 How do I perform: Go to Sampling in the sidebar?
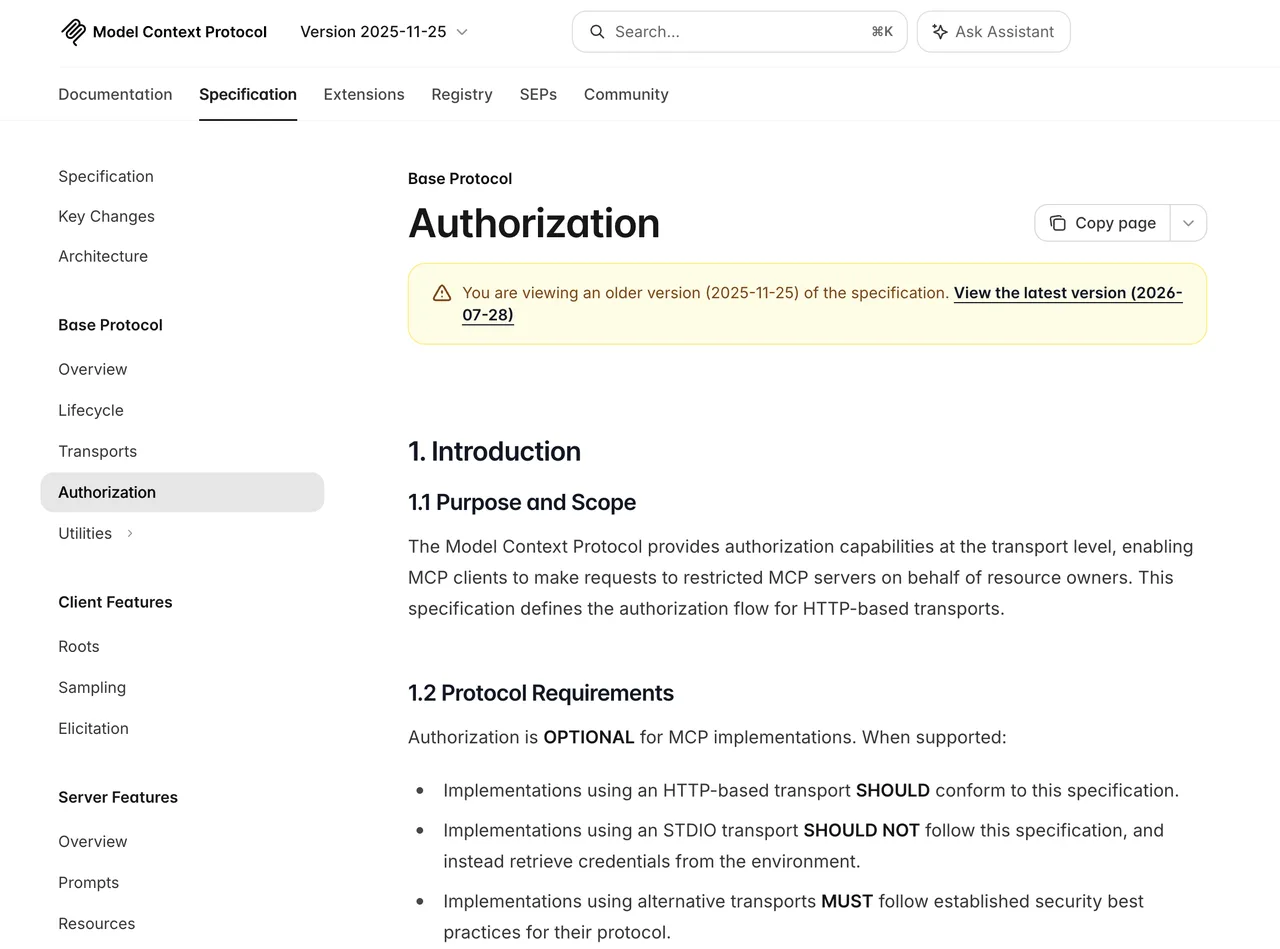coord(92,688)
